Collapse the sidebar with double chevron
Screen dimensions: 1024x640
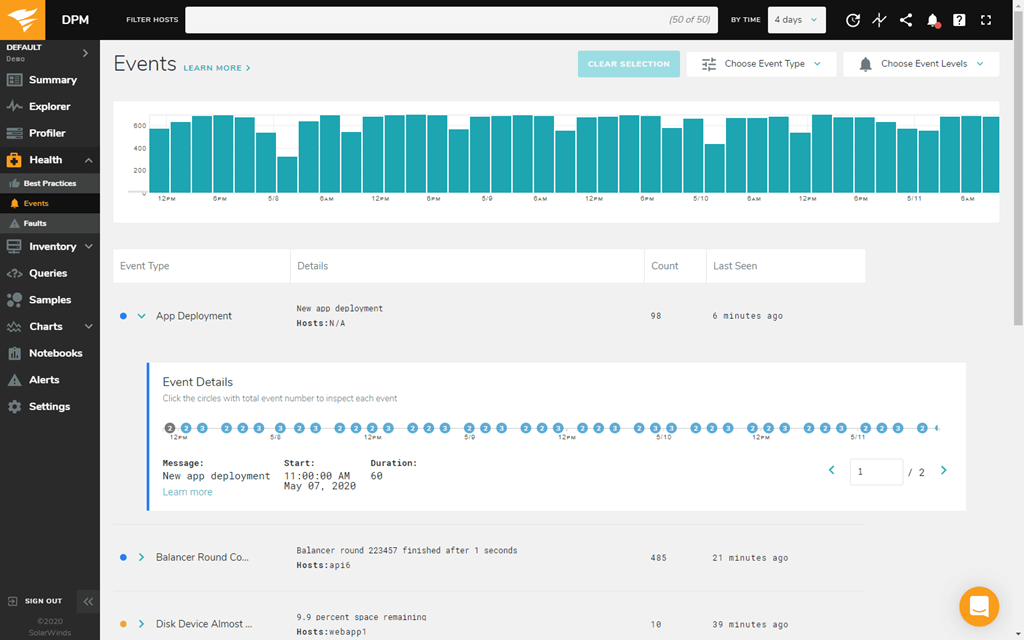pos(88,601)
